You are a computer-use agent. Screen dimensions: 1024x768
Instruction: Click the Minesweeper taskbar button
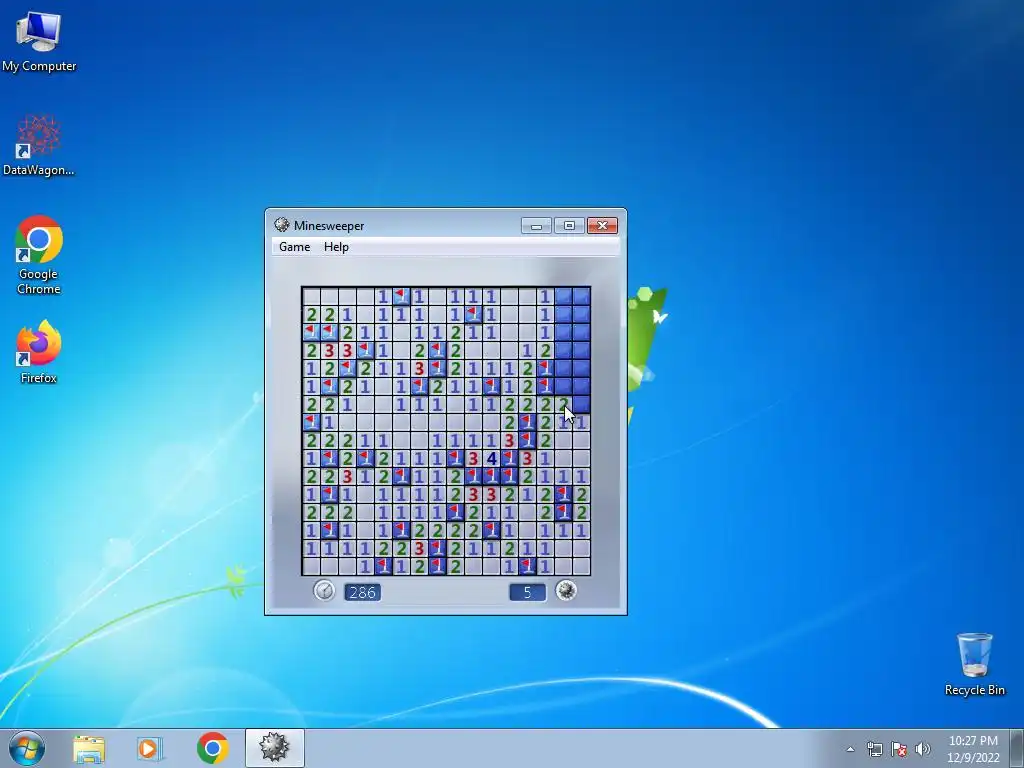pos(274,748)
